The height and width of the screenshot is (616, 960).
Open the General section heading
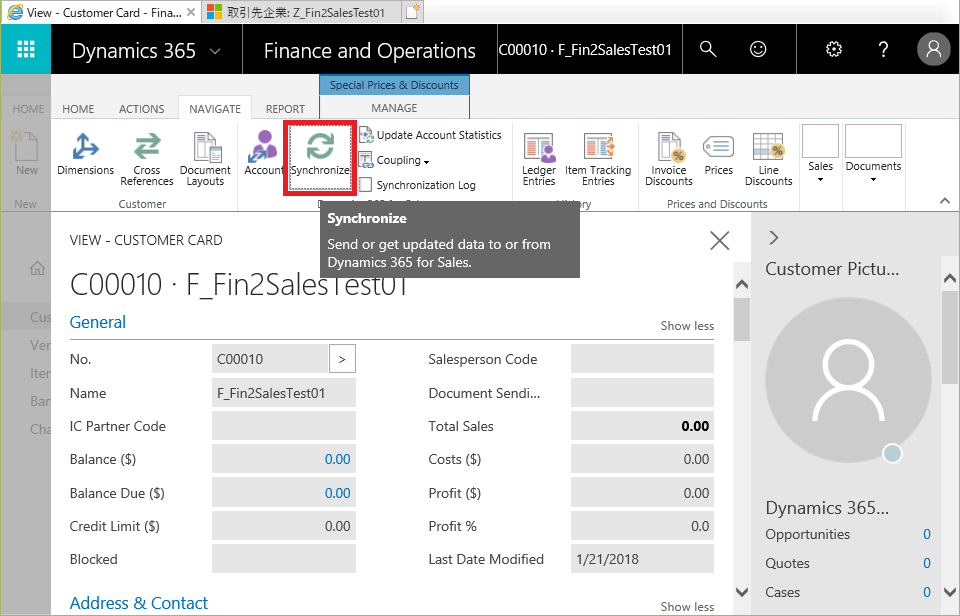(x=97, y=322)
